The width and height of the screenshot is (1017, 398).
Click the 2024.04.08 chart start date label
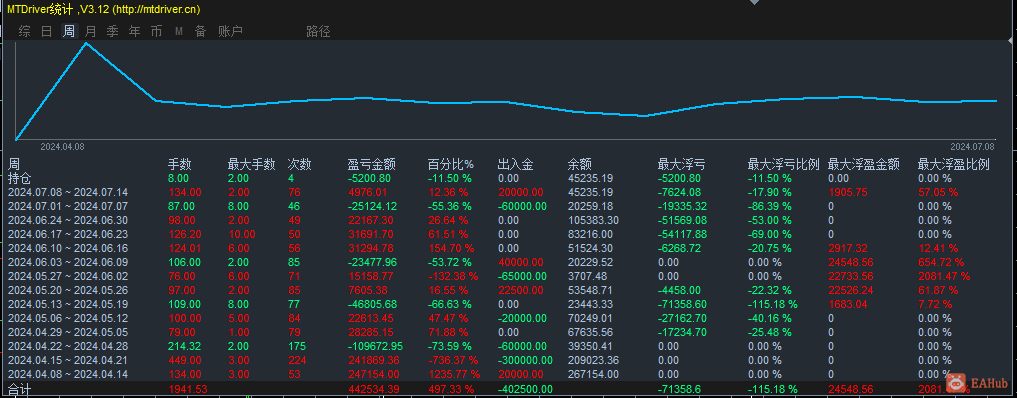point(62,146)
